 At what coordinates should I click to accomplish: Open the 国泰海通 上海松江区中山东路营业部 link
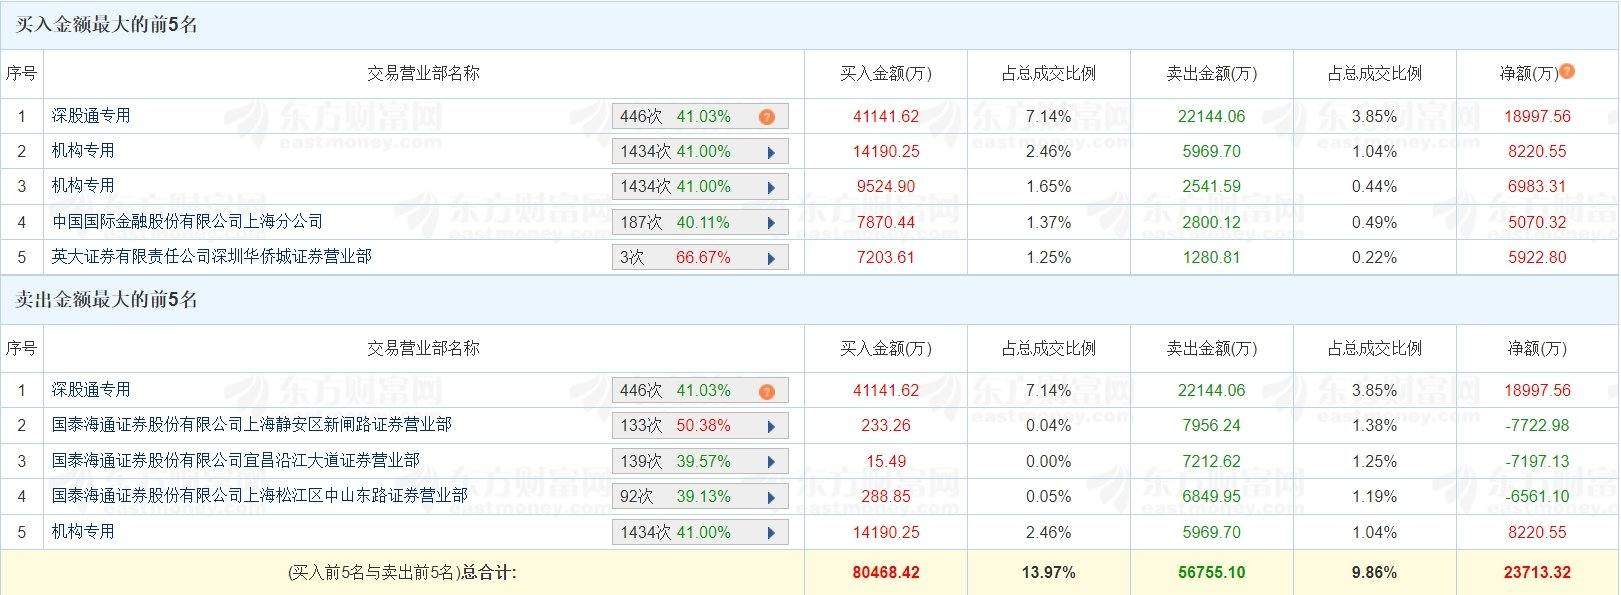[x=259, y=495]
